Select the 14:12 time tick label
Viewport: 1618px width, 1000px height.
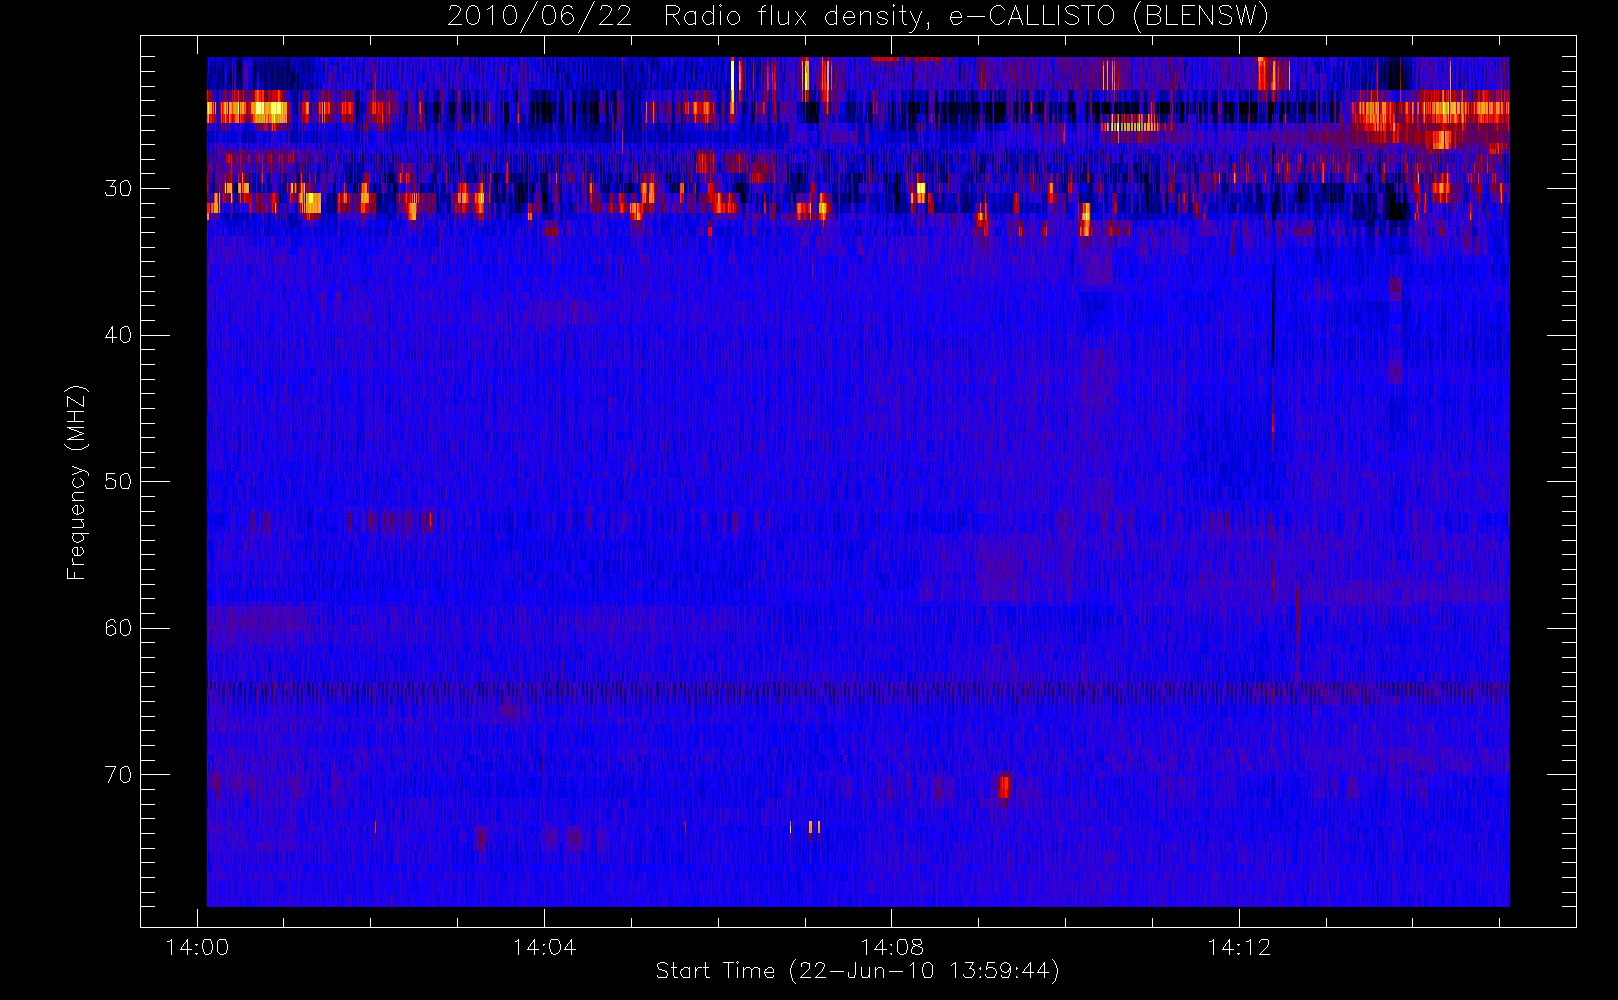(1239, 947)
